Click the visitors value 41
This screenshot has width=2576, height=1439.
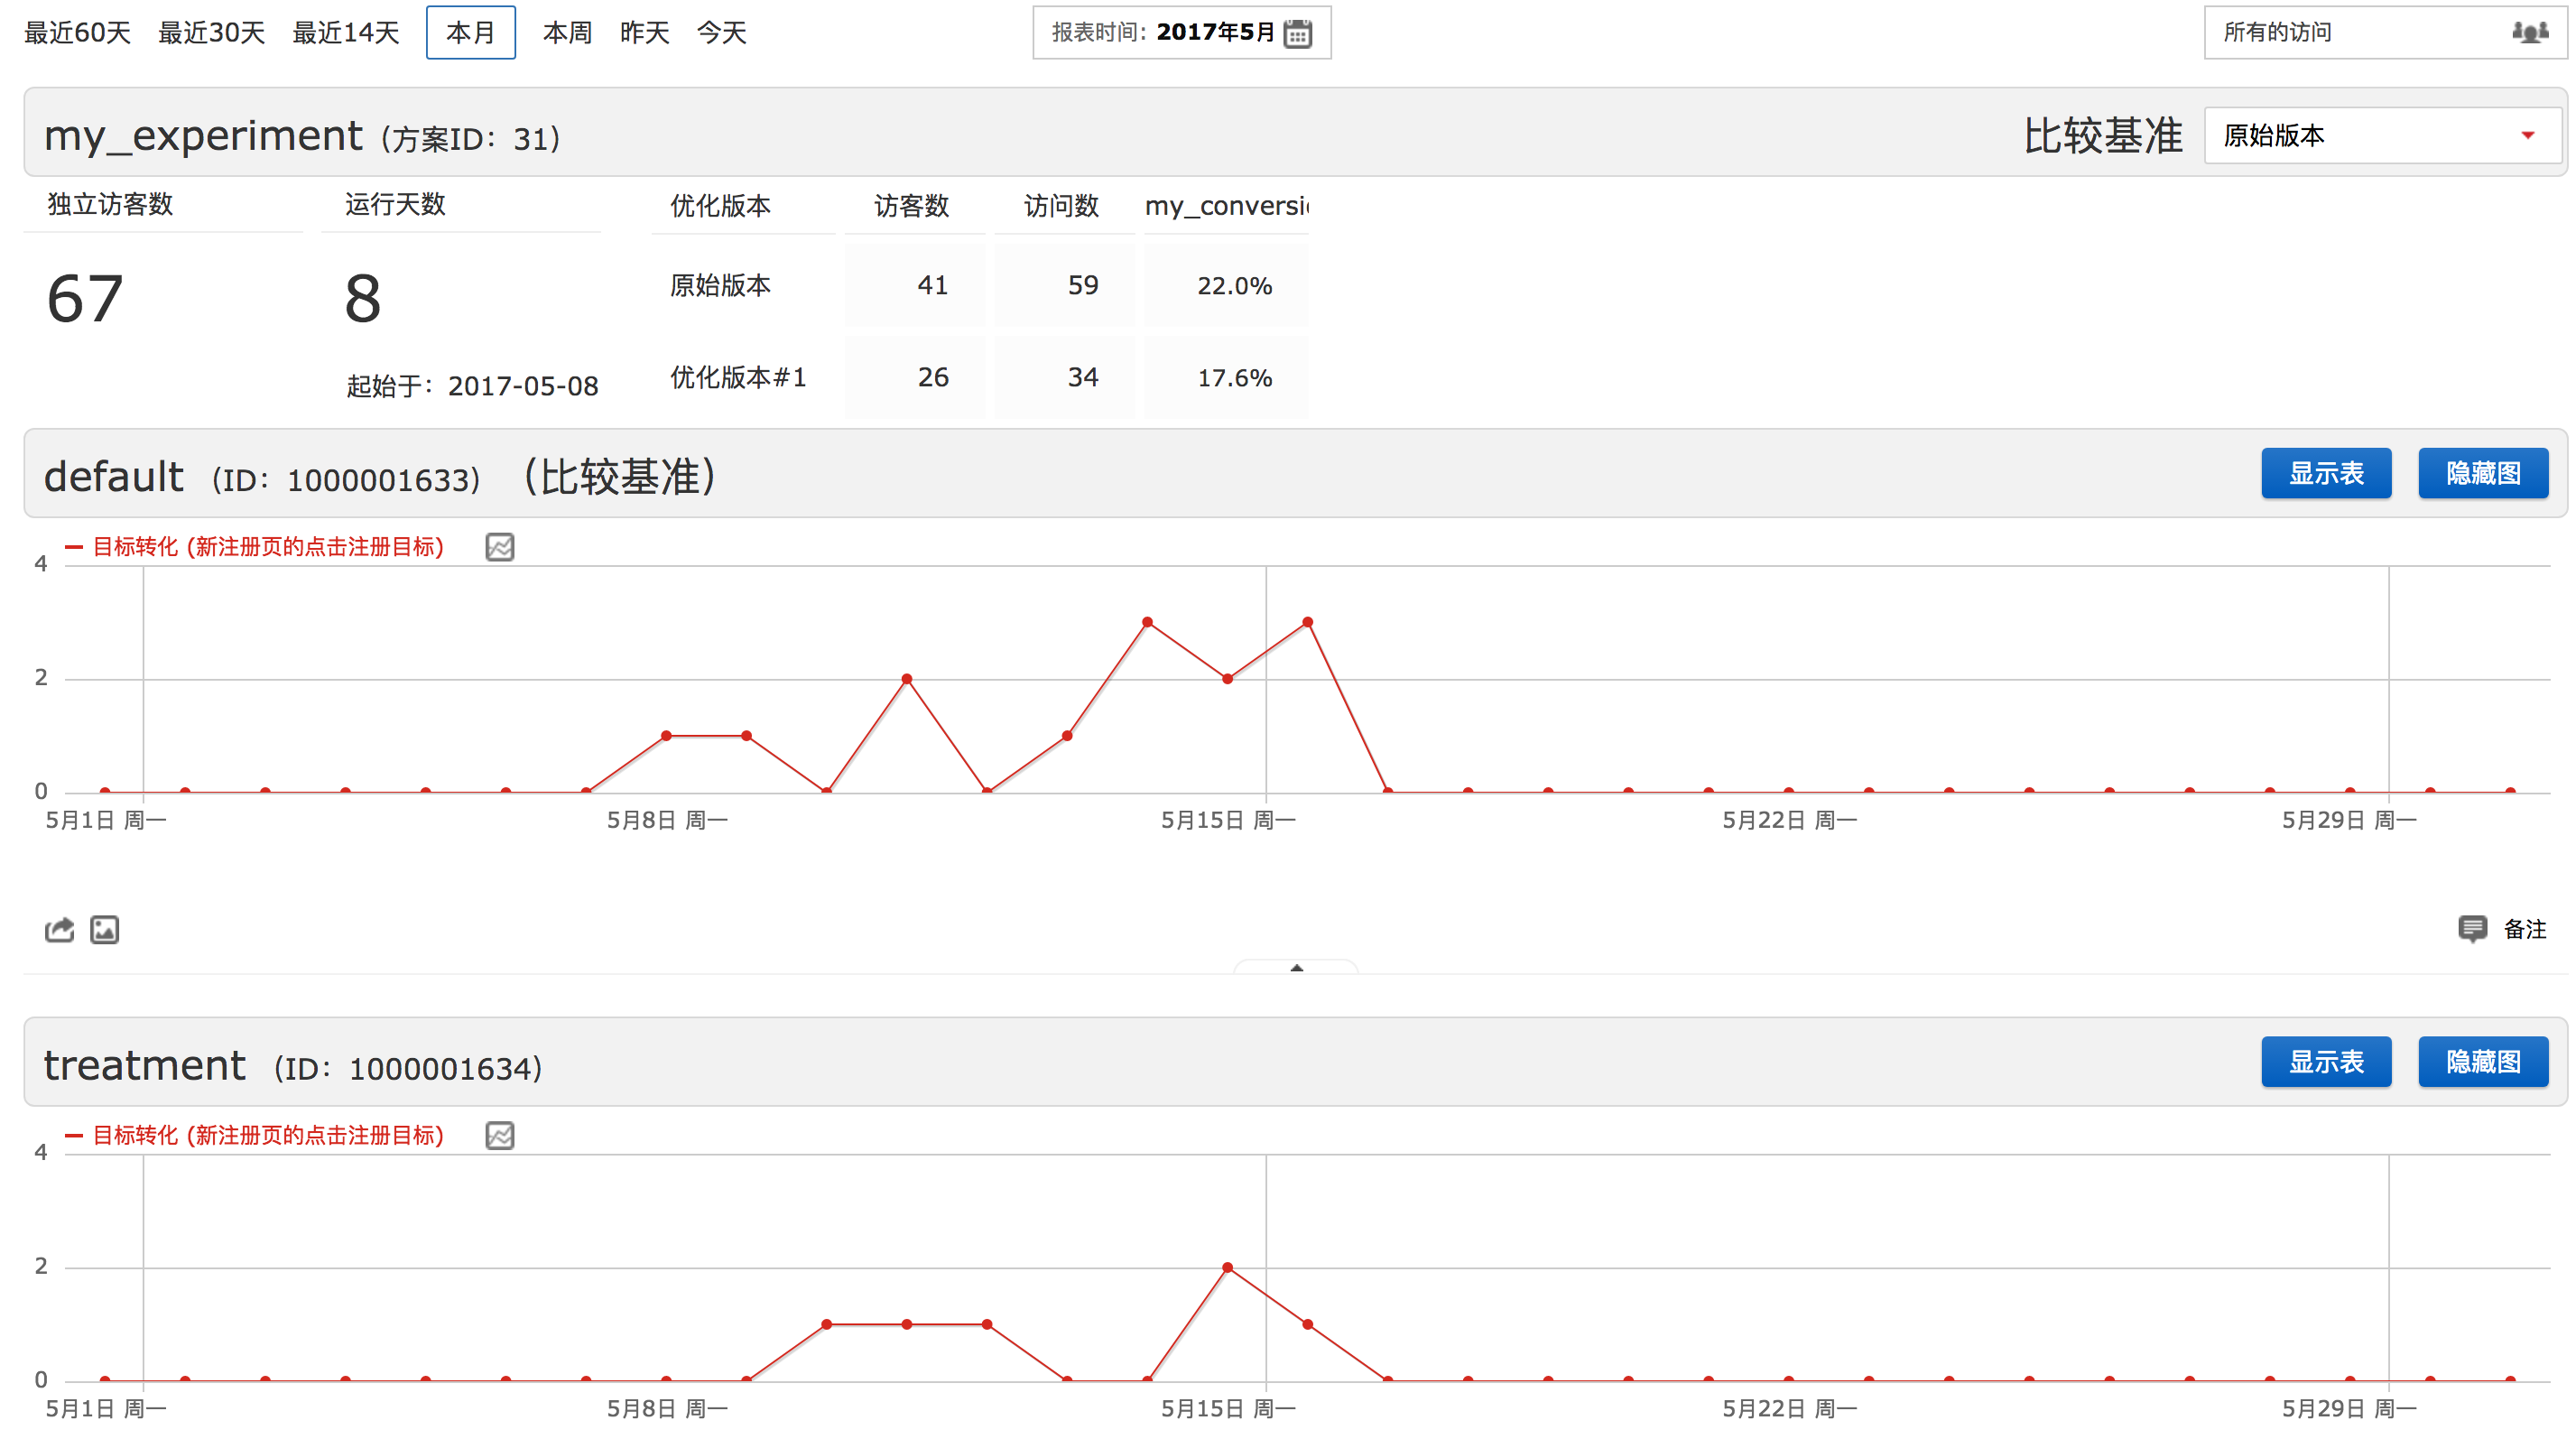[x=932, y=285]
